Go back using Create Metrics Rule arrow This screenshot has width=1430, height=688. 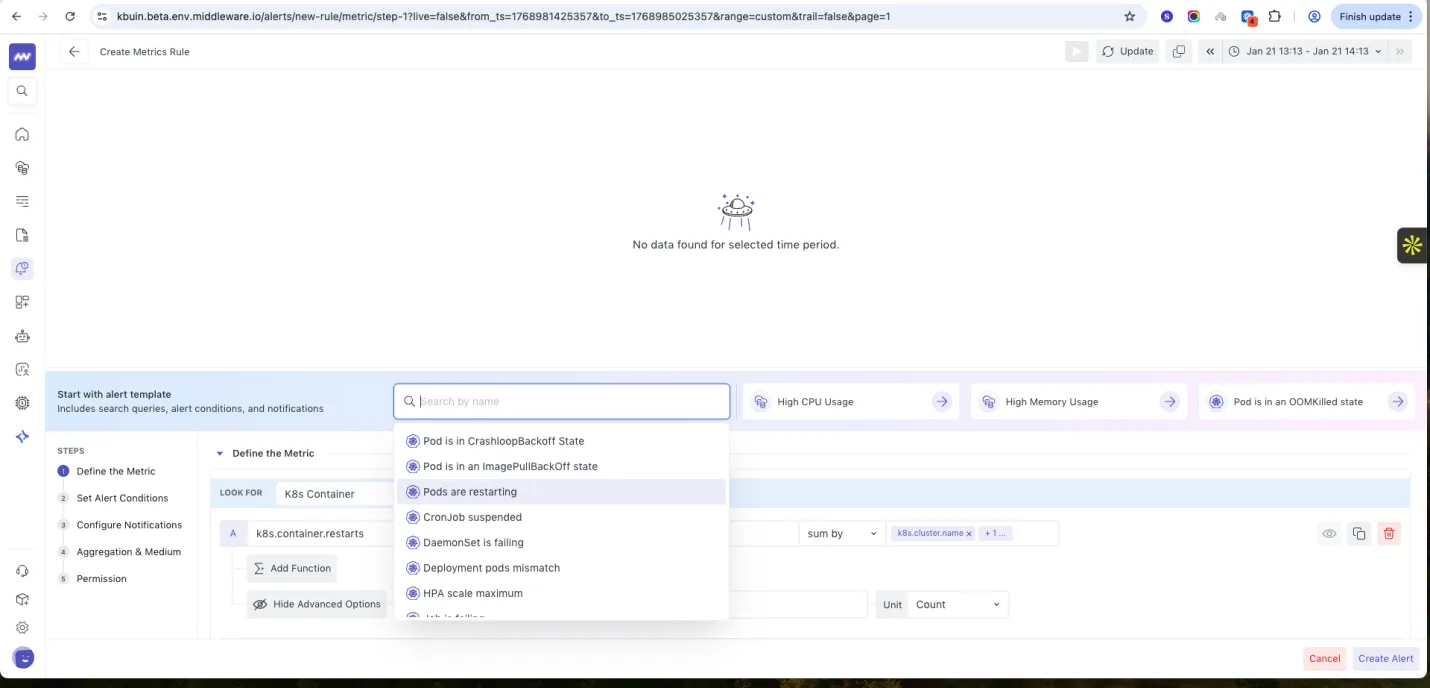tap(74, 51)
